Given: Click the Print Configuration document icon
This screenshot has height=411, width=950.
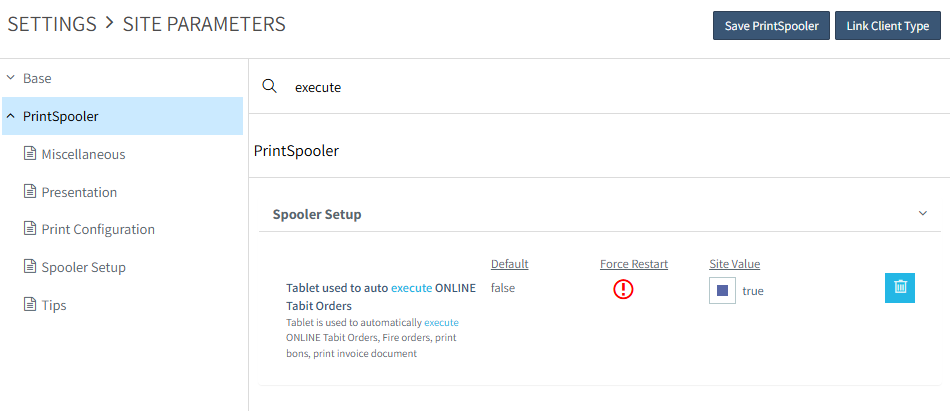Looking at the screenshot, I should coord(30,229).
